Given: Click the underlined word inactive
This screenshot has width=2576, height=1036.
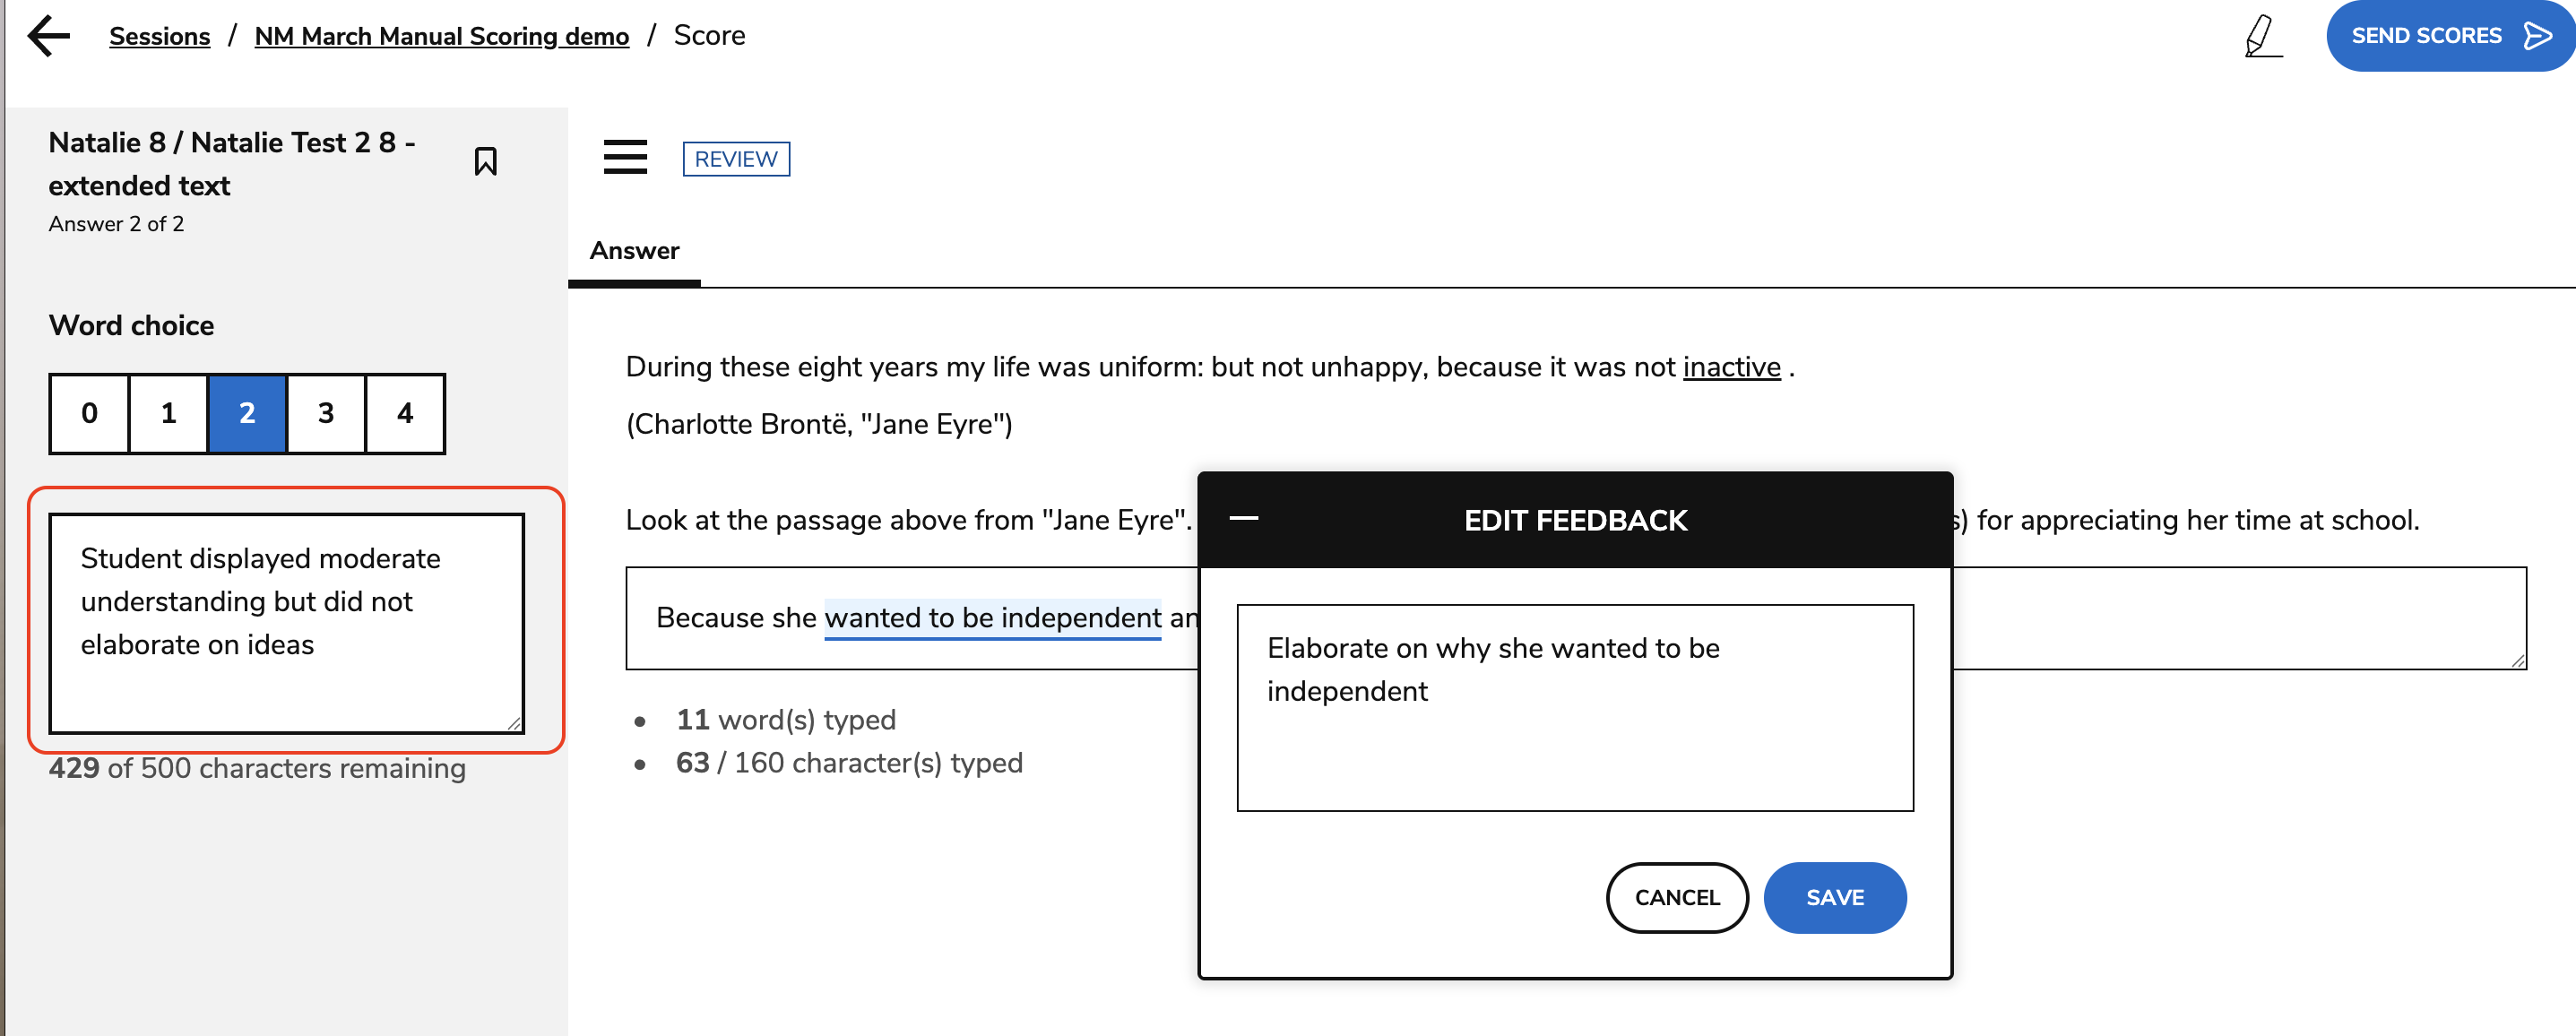Looking at the screenshot, I should tap(1731, 367).
